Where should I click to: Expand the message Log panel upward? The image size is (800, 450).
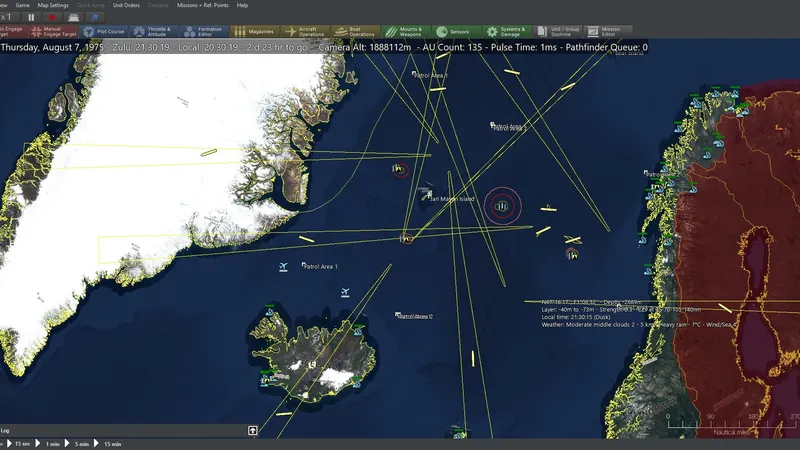[253, 430]
